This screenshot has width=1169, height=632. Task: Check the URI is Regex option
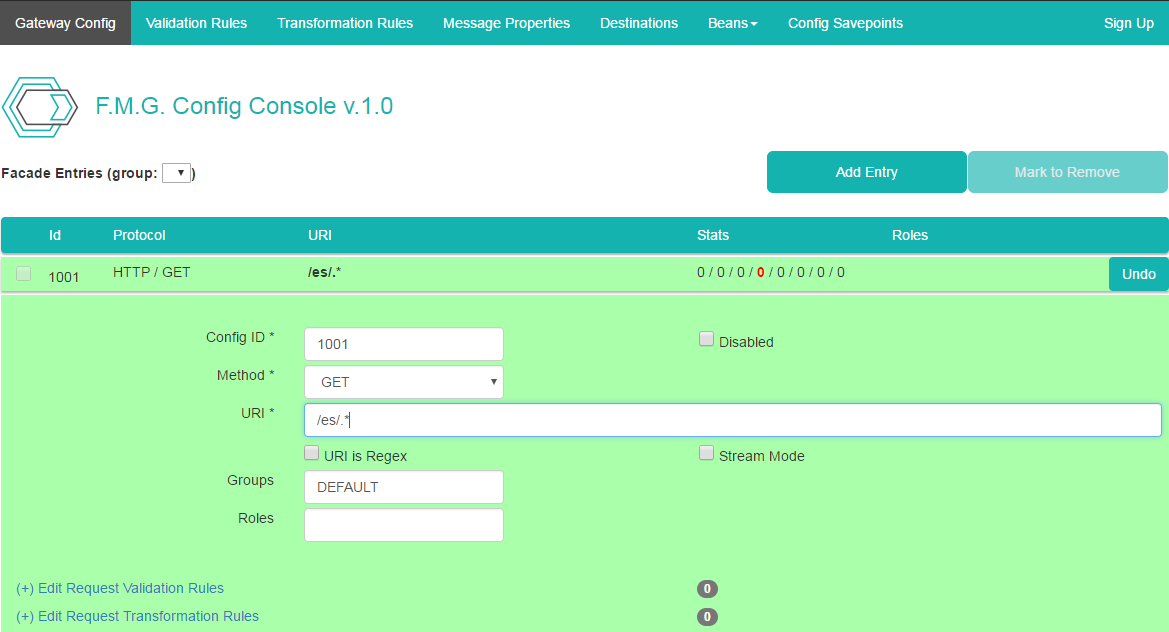pos(311,454)
